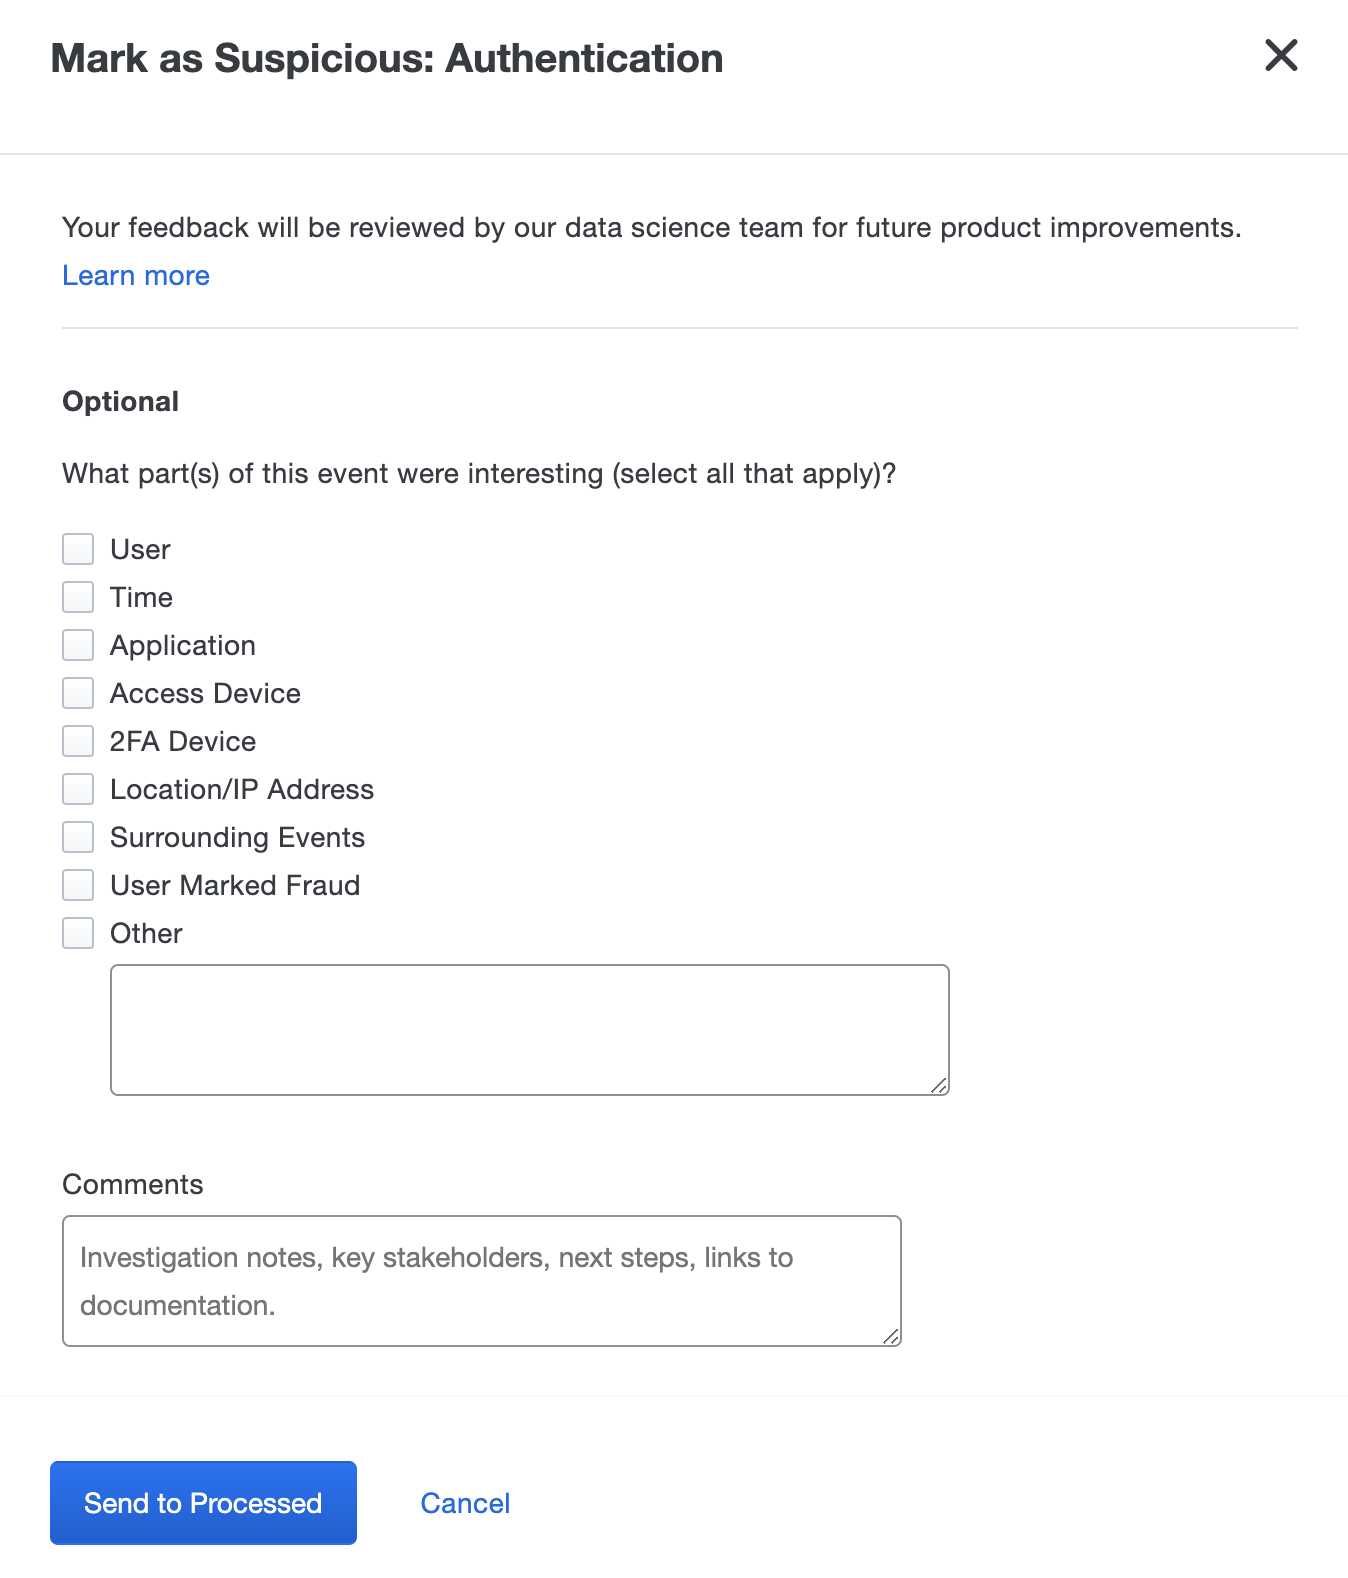The width and height of the screenshot is (1348, 1578).
Task: Click the resize handle of the Comments field
Action: tap(891, 1335)
